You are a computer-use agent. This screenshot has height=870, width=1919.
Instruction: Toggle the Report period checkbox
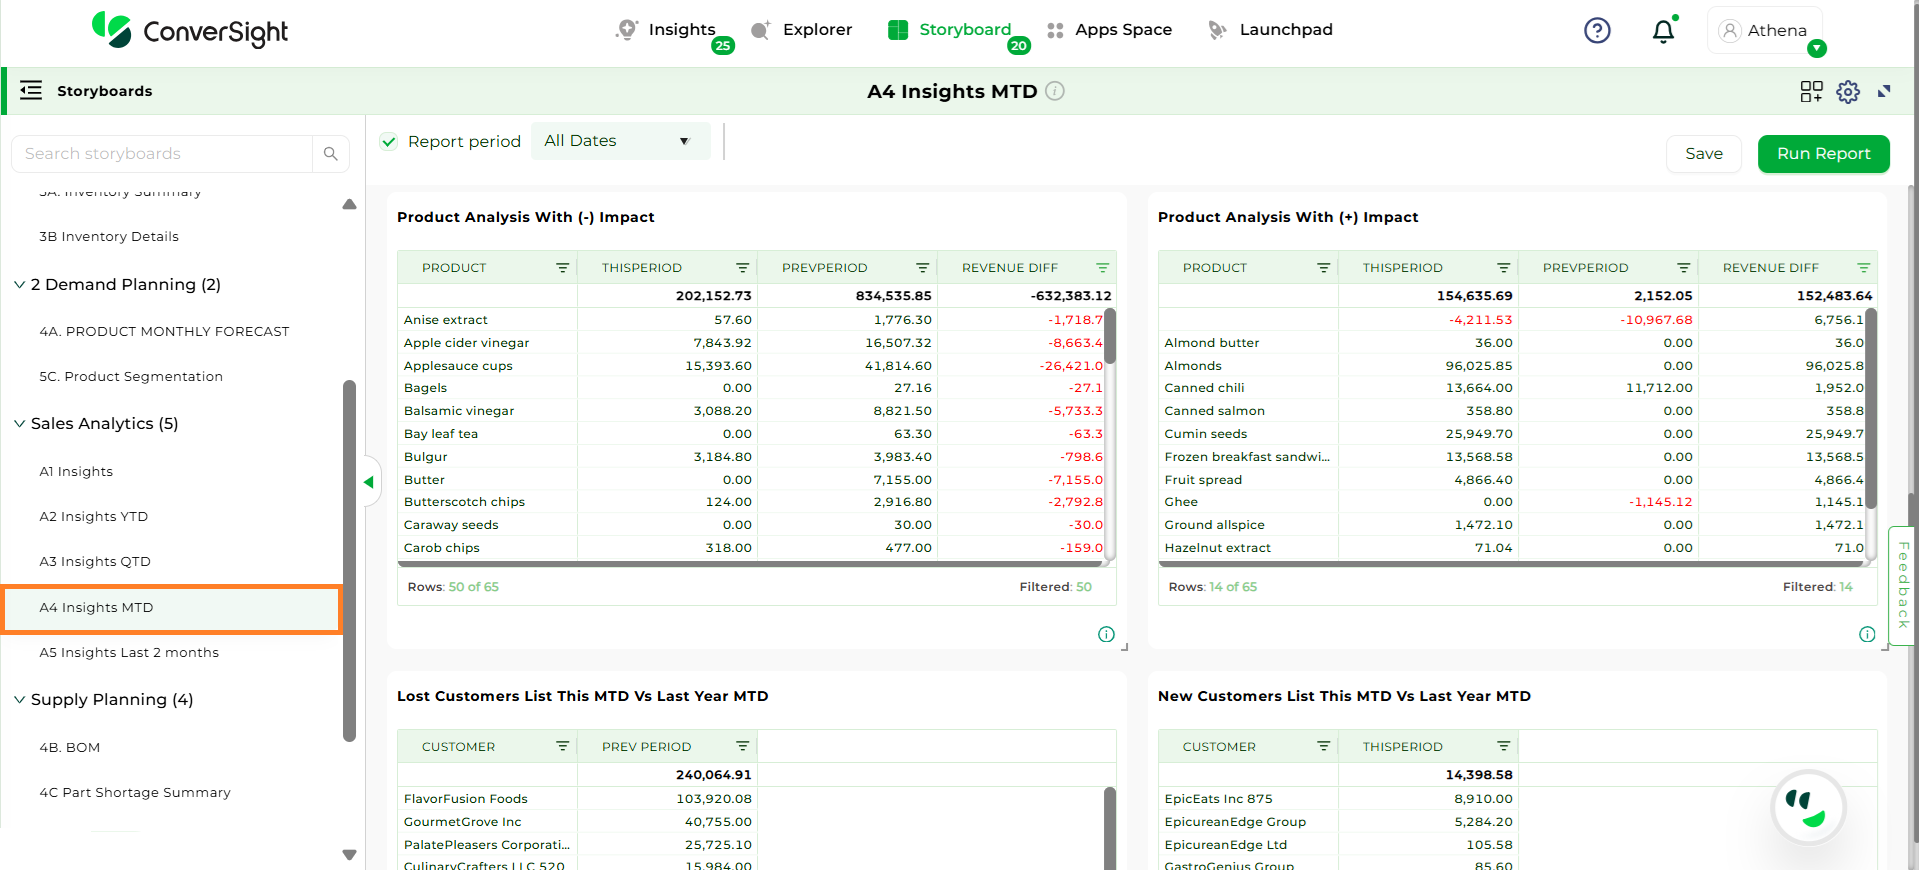(389, 142)
